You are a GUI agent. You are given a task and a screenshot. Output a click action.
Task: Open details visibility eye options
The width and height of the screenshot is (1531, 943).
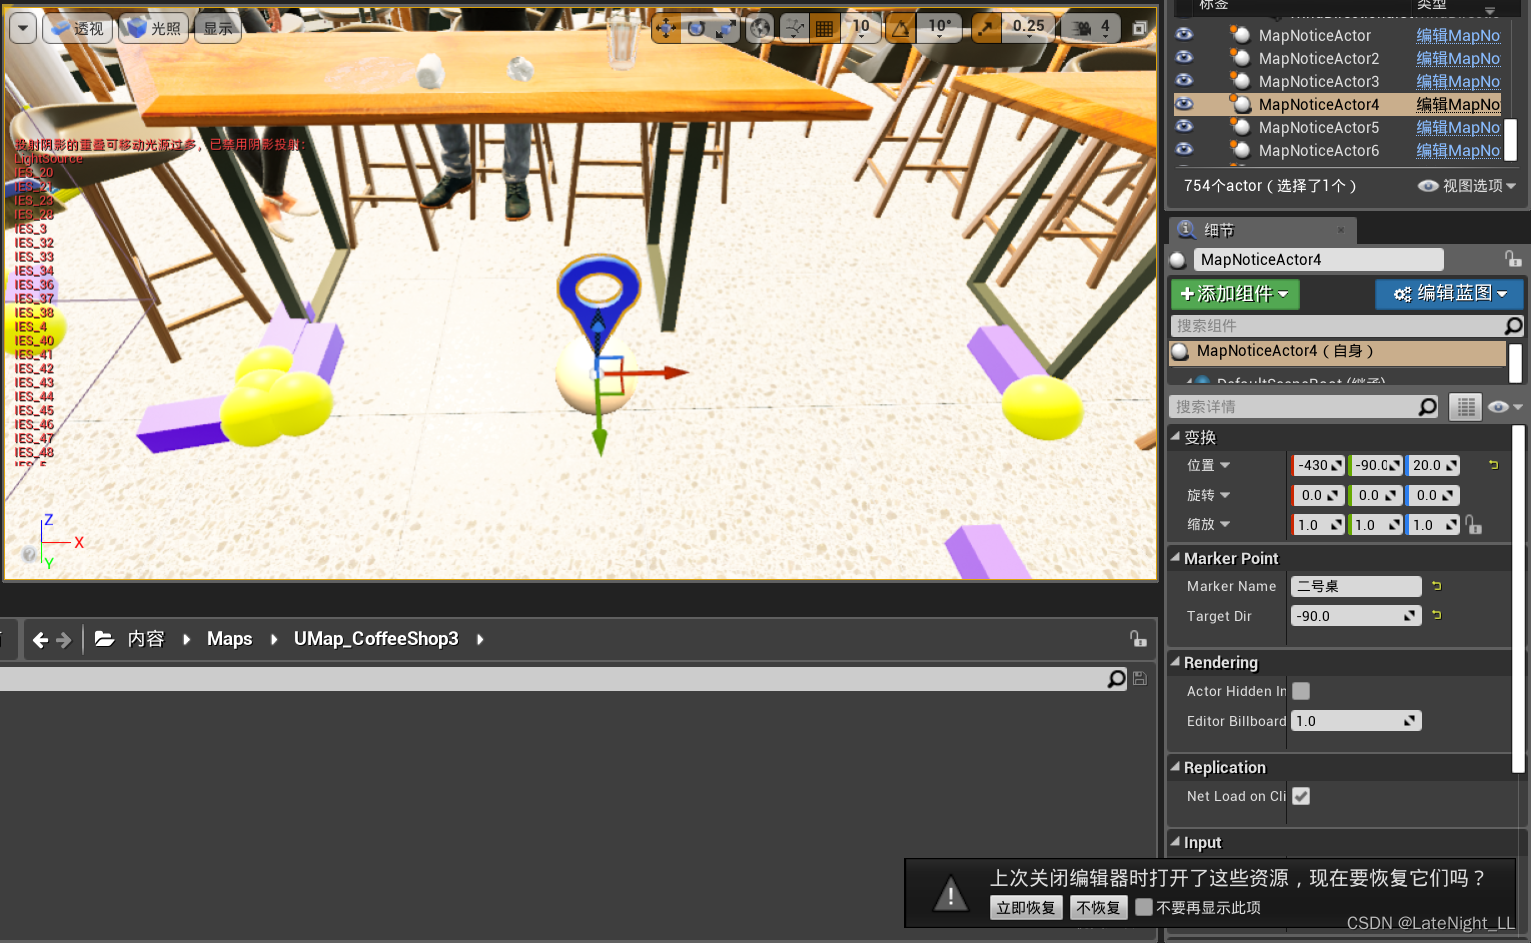(x=1504, y=407)
